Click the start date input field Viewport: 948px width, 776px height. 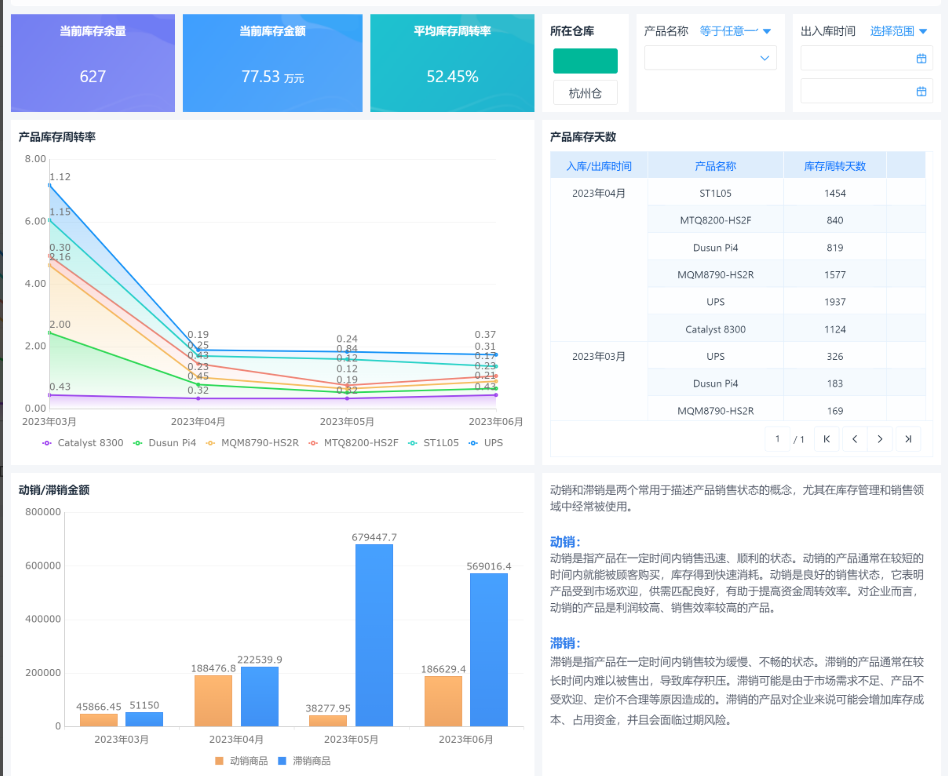pos(866,59)
